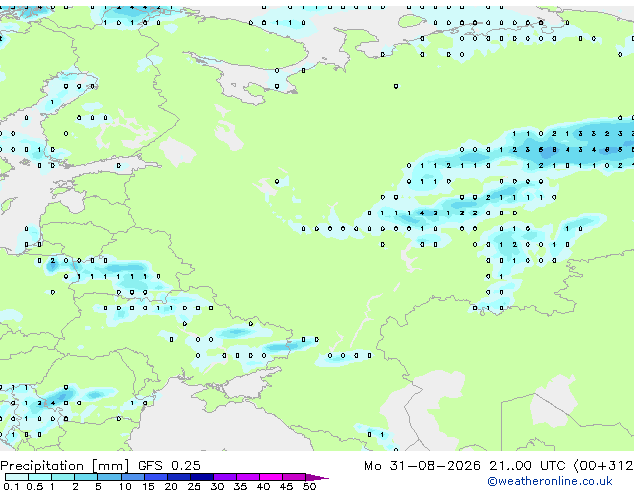Click the '45' legend scale label
The height and width of the screenshot is (490, 634).
[x=286, y=486]
